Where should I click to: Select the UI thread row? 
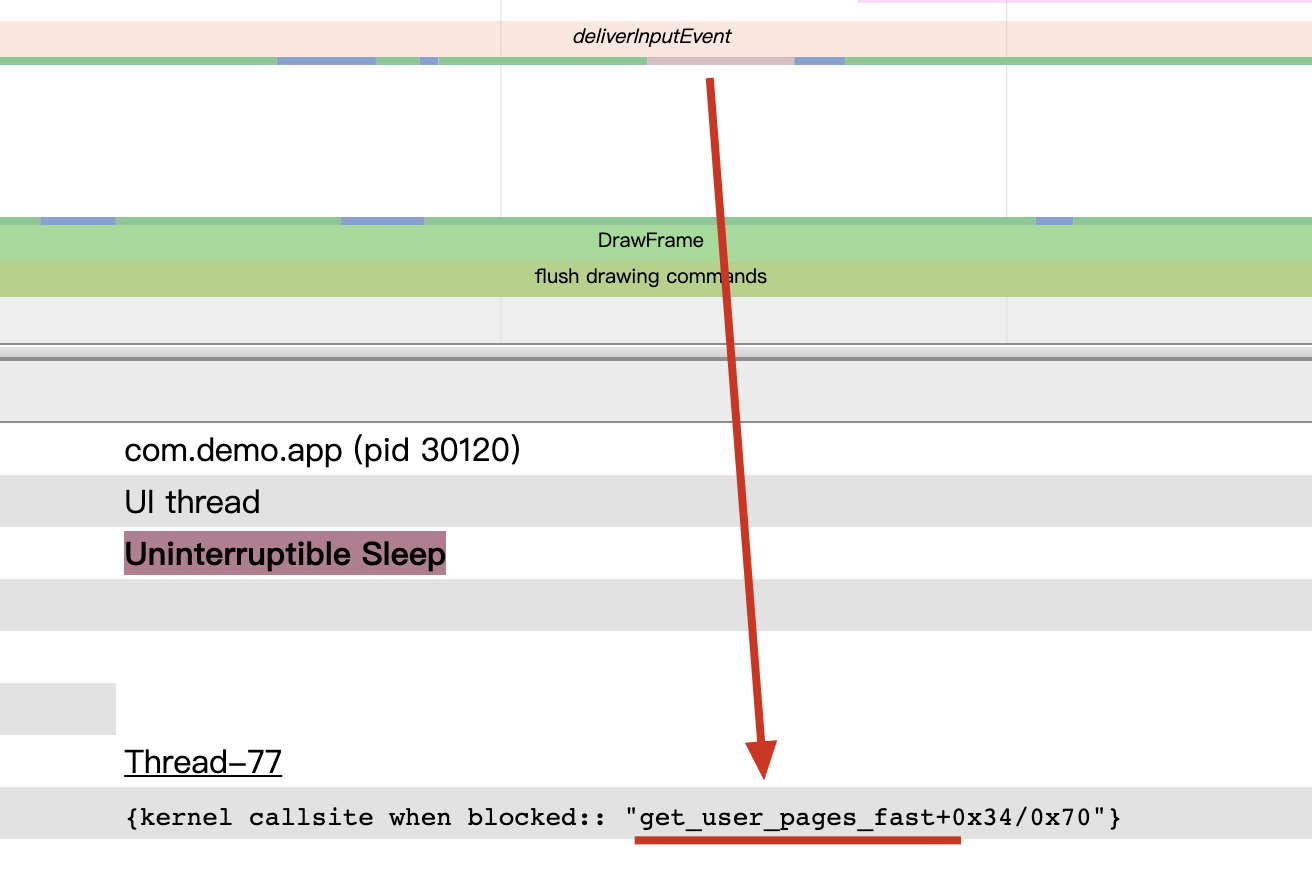(192, 501)
